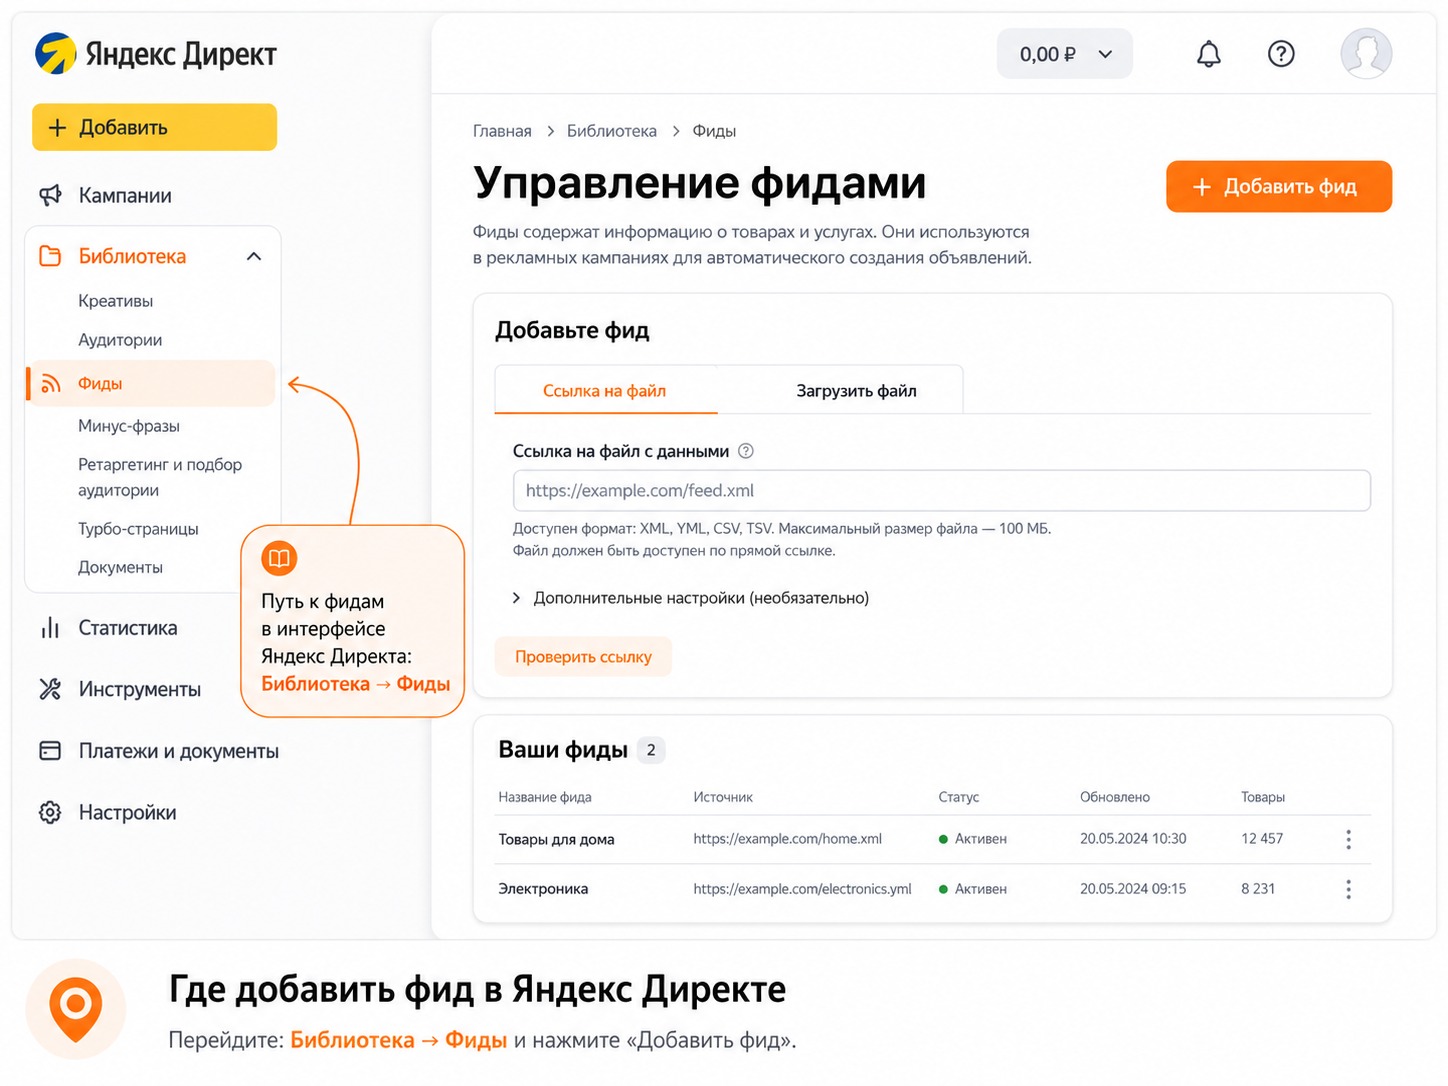1448x1086 pixels.
Task: Open Платежи и документы in the sidebar
Action: (179, 751)
